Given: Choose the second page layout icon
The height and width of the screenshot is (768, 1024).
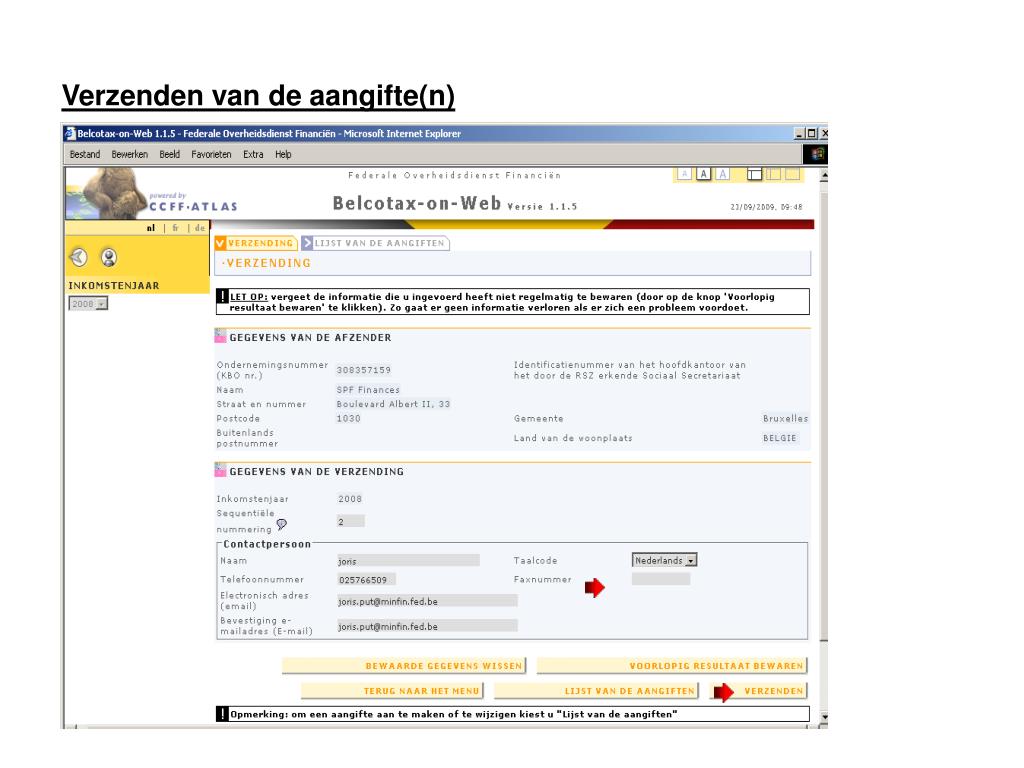Looking at the screenshot, I should click(773, 174).
